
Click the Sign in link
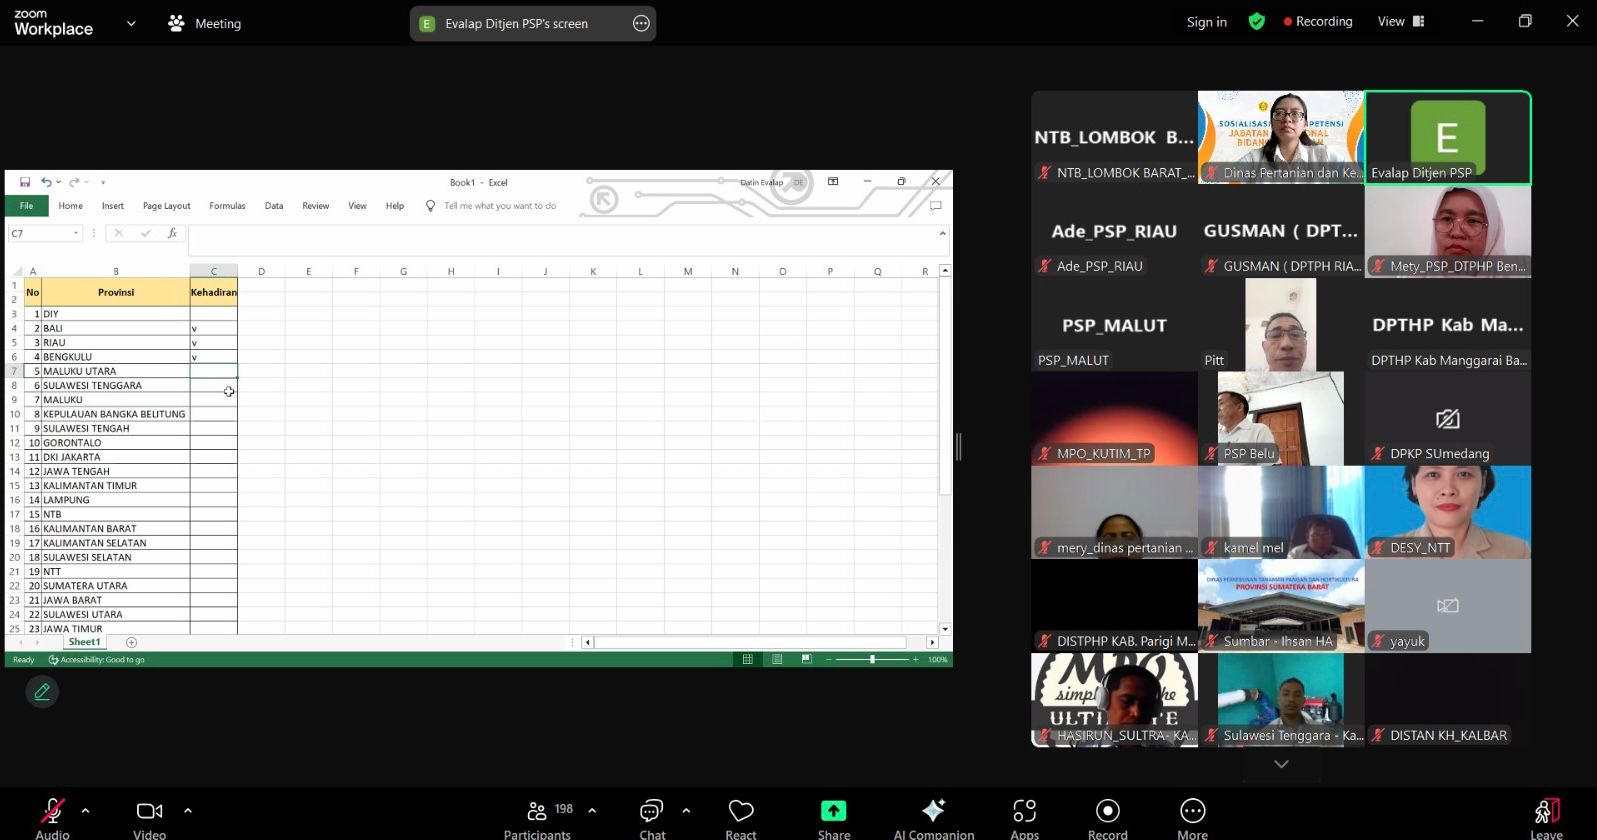point(1206,22)
